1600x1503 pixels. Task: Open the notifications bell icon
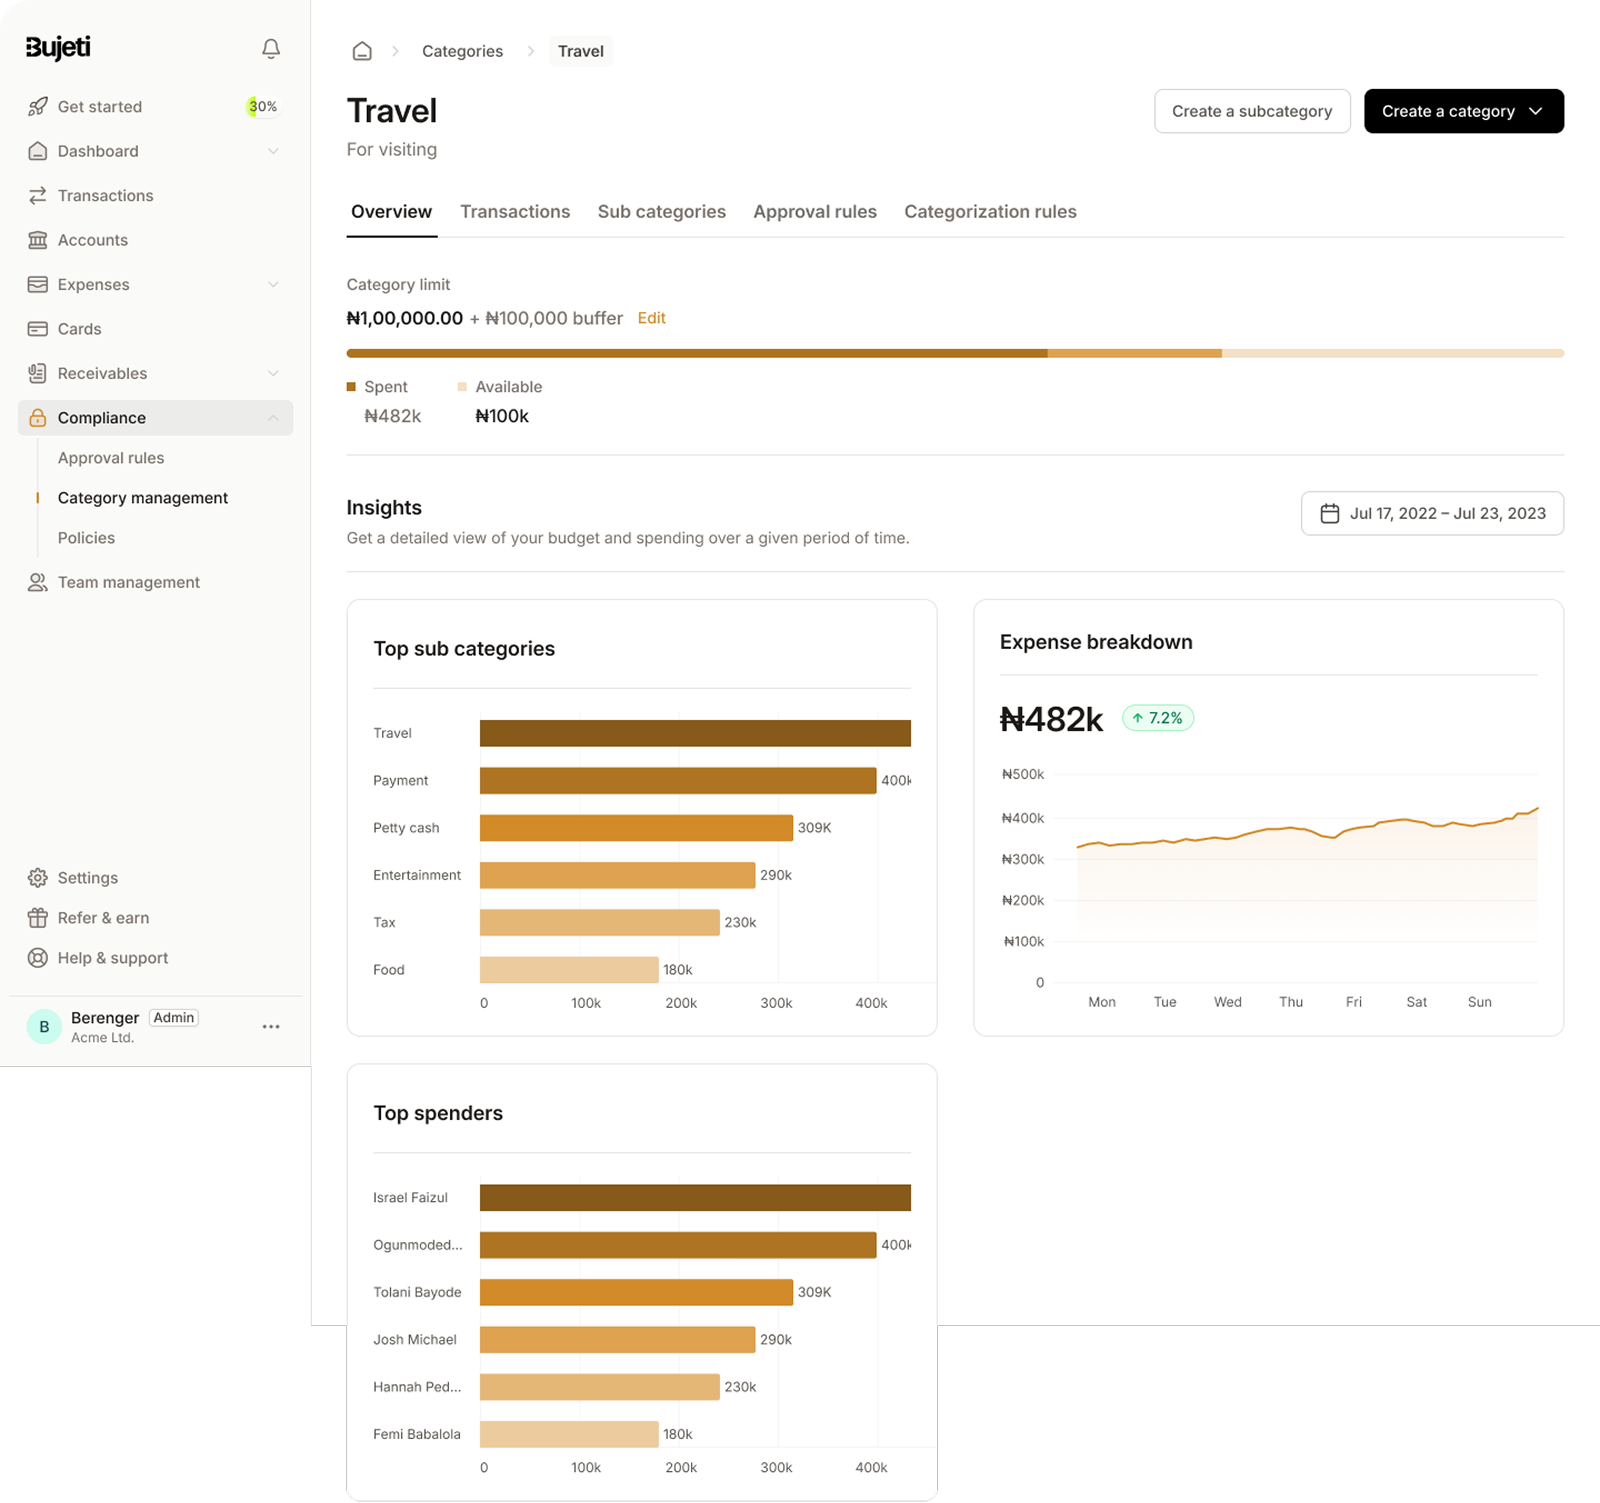point(269,47)
